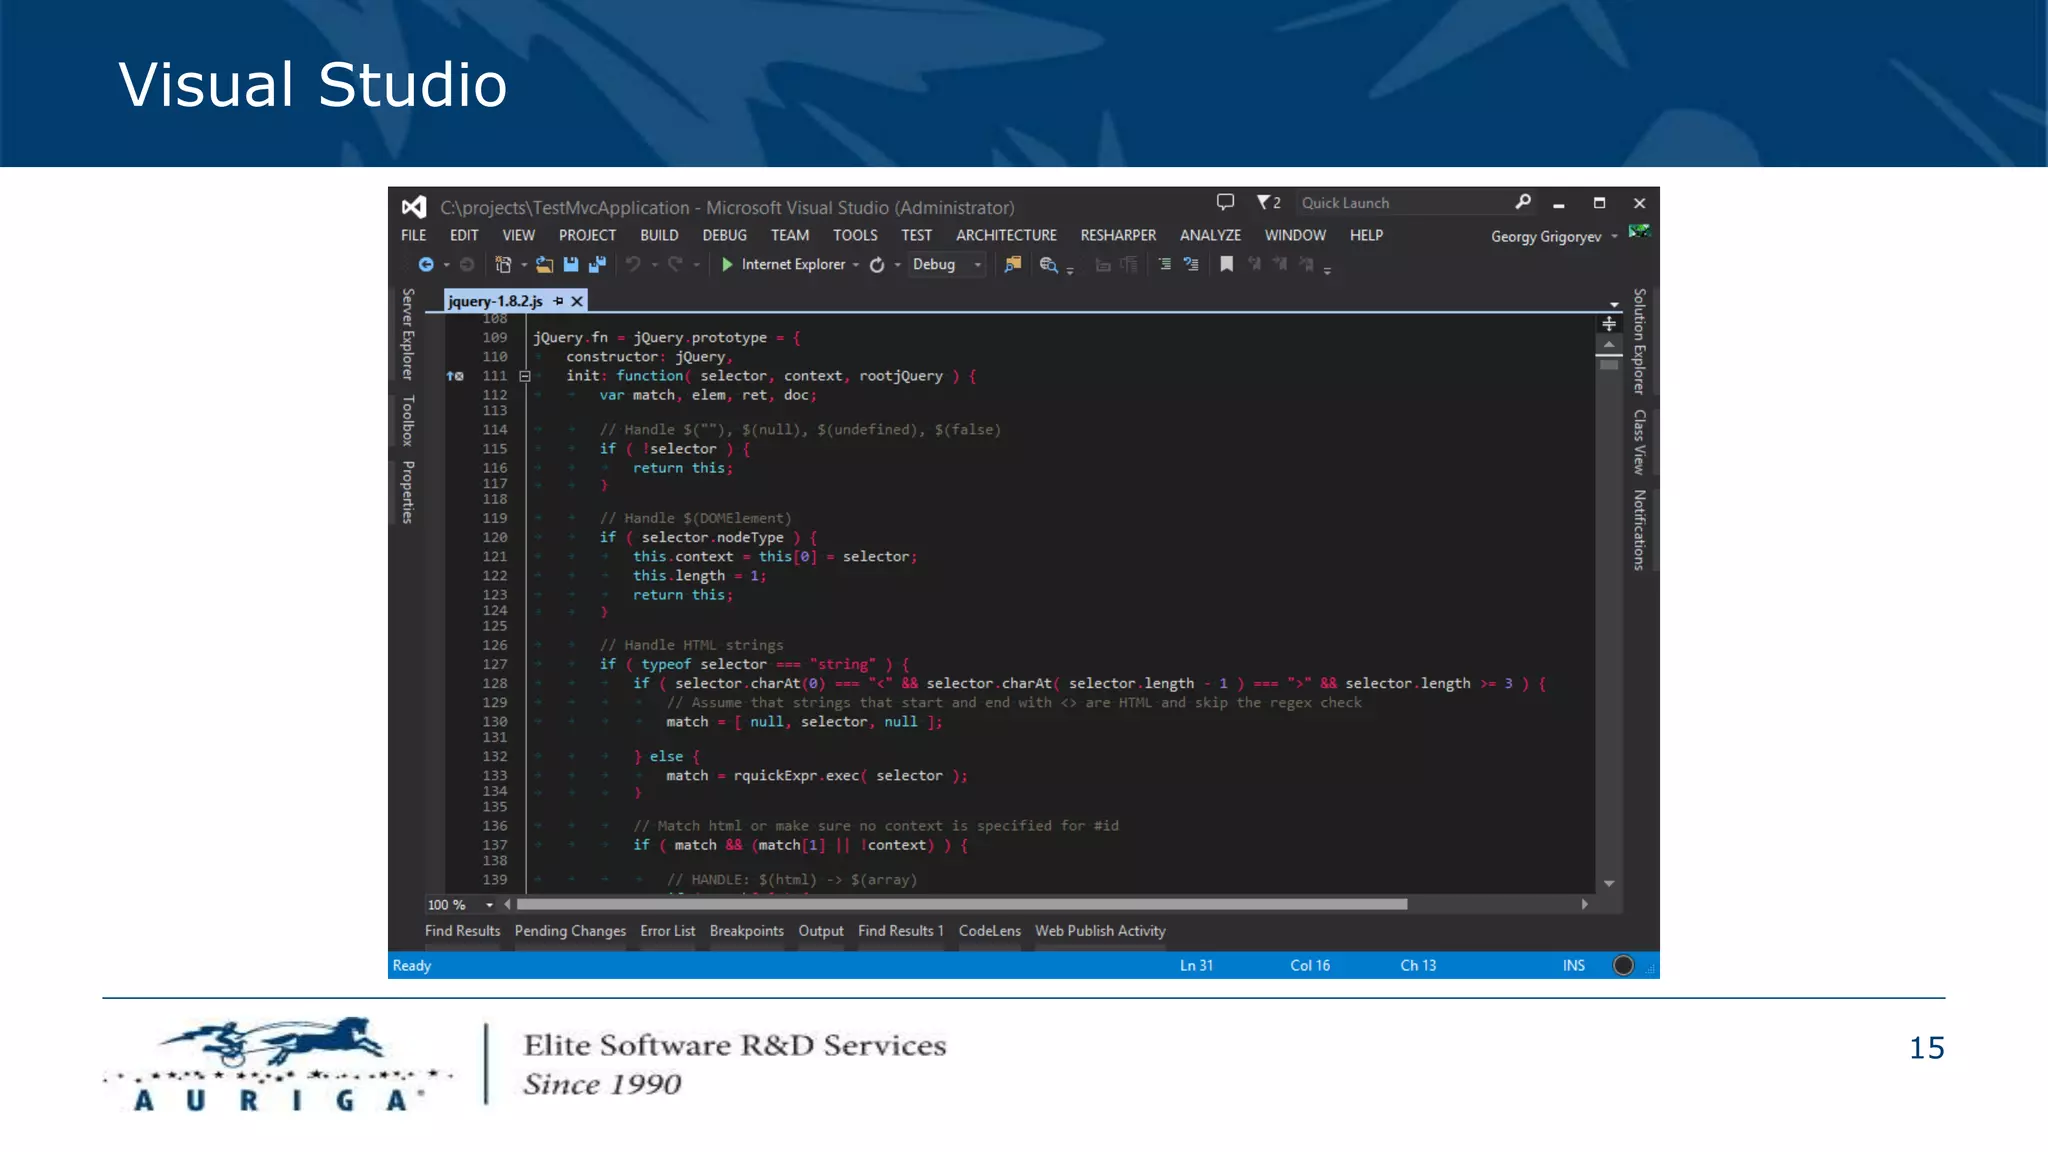Image resolution: width=2048 pixels, height=1152 pixels.
Task: Open the Pending Changes tab
Action: [570, 931]
